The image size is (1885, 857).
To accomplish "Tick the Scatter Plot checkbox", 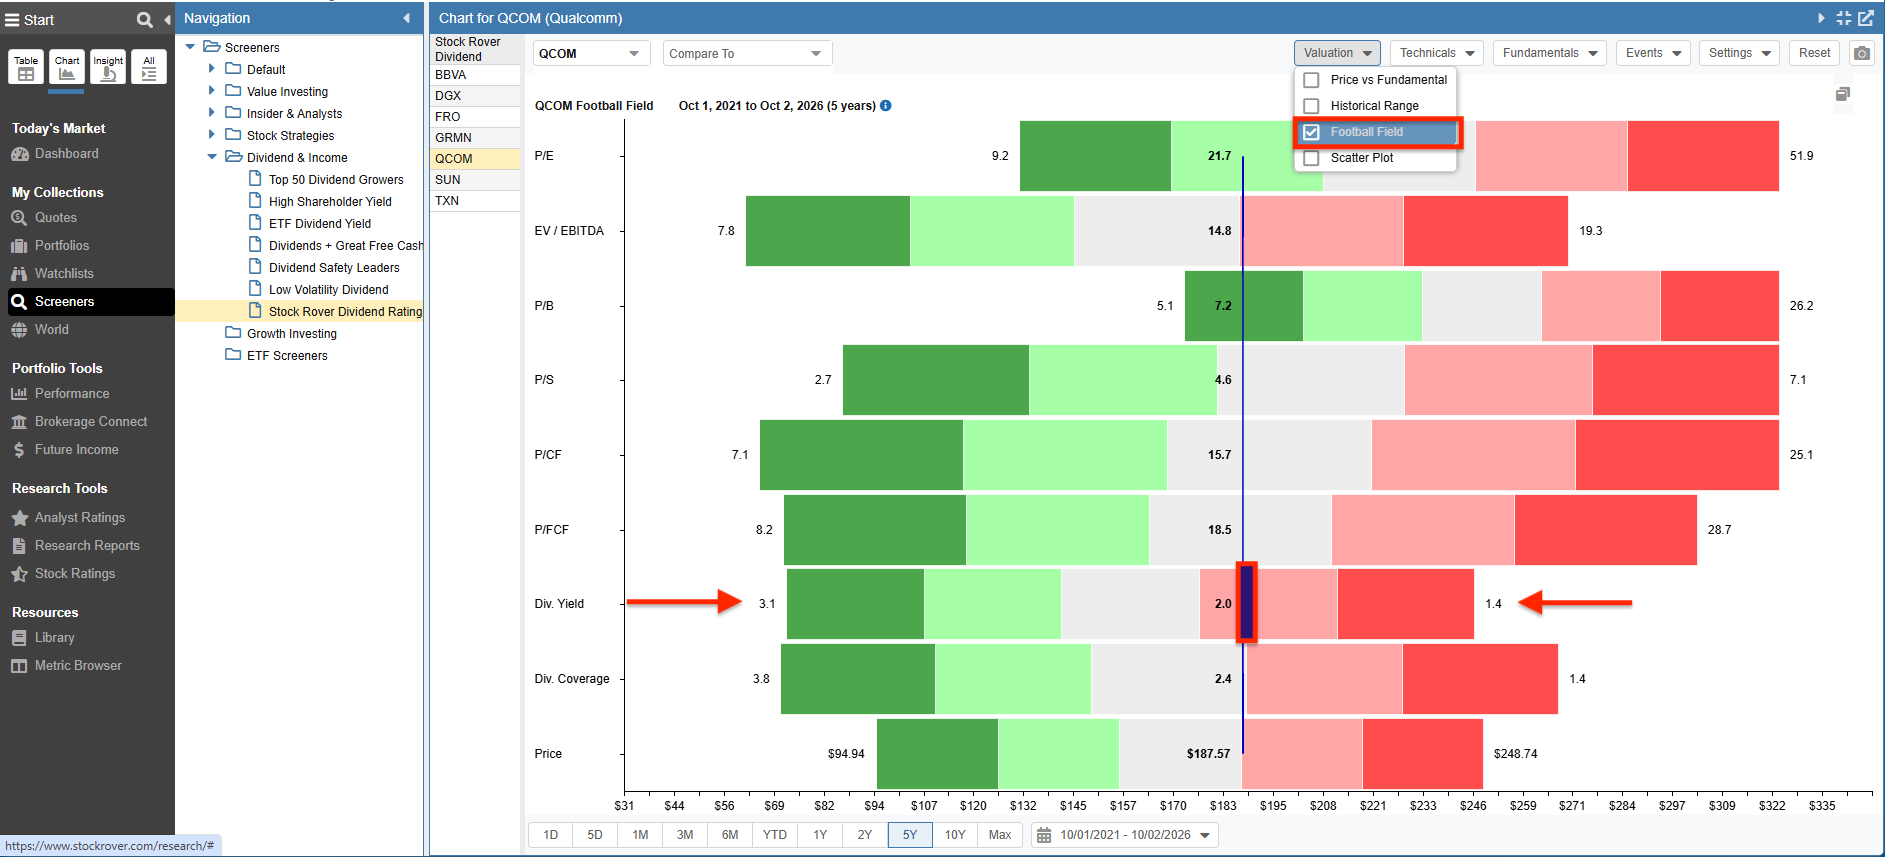I will click(1311, 158).
